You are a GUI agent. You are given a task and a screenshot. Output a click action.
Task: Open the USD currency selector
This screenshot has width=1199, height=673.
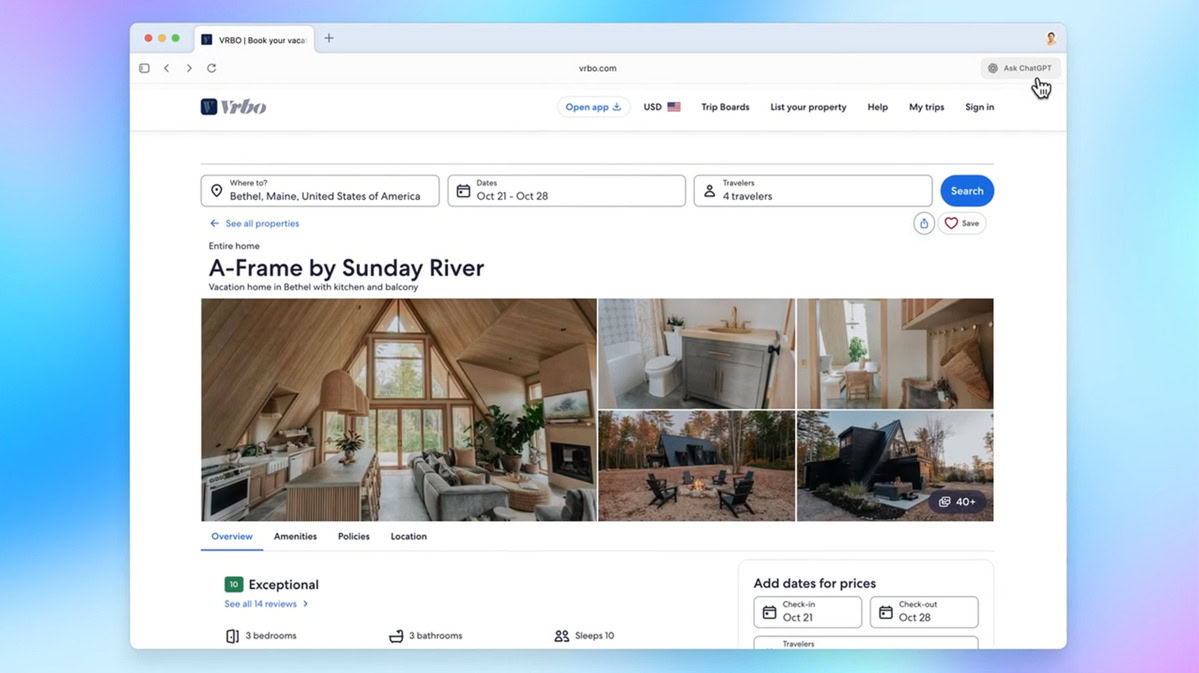[x=661, y=106]
